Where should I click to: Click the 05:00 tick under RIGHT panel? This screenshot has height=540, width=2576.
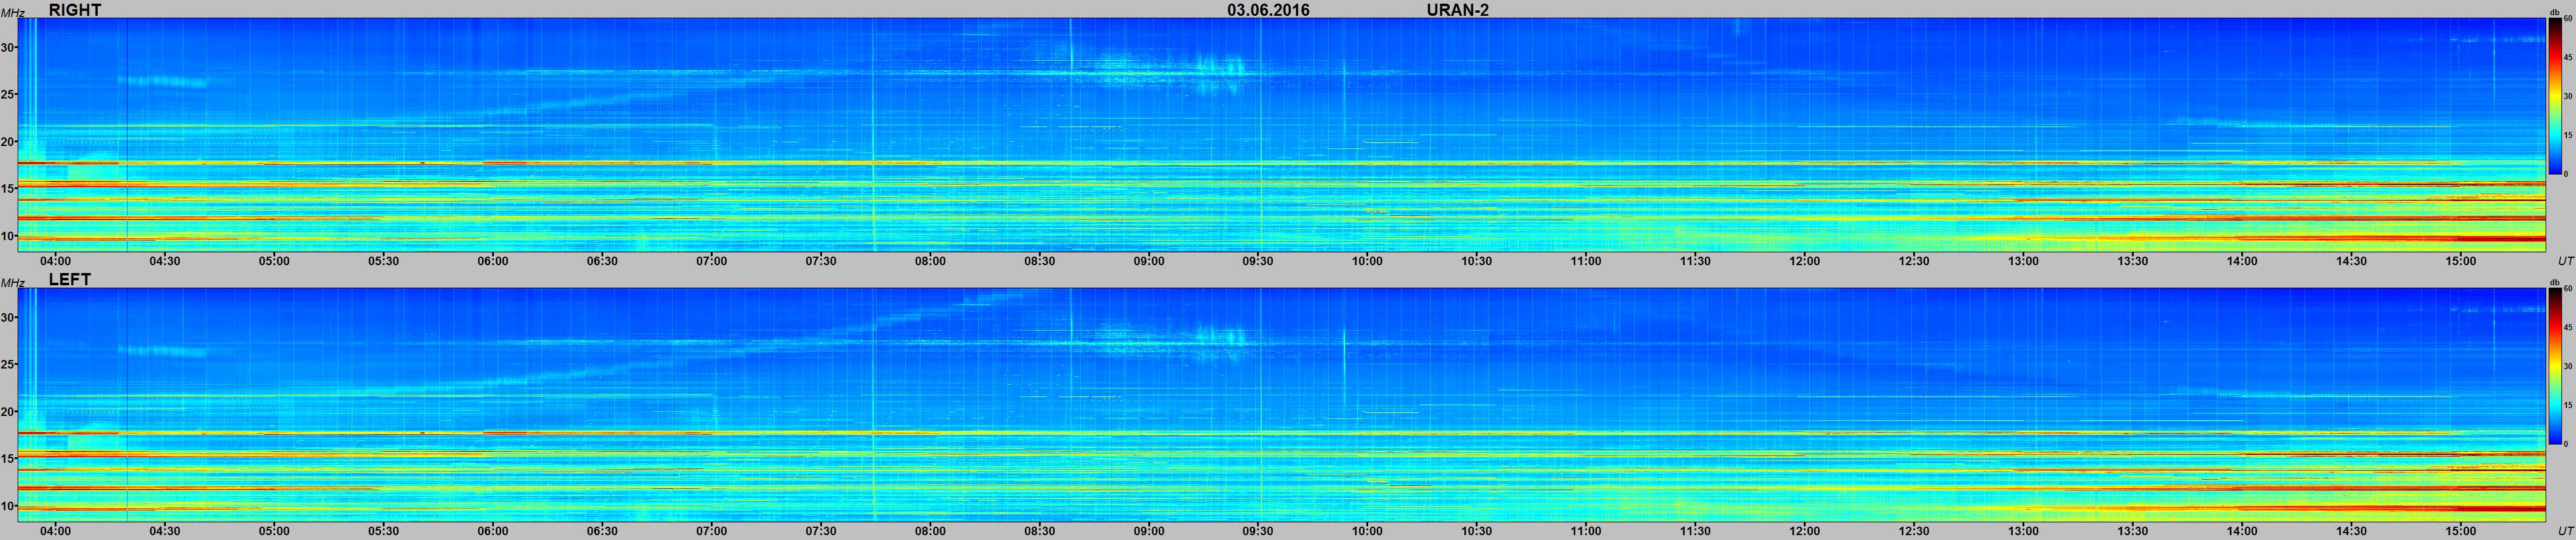pyautogui.click(x=274, y=261)
